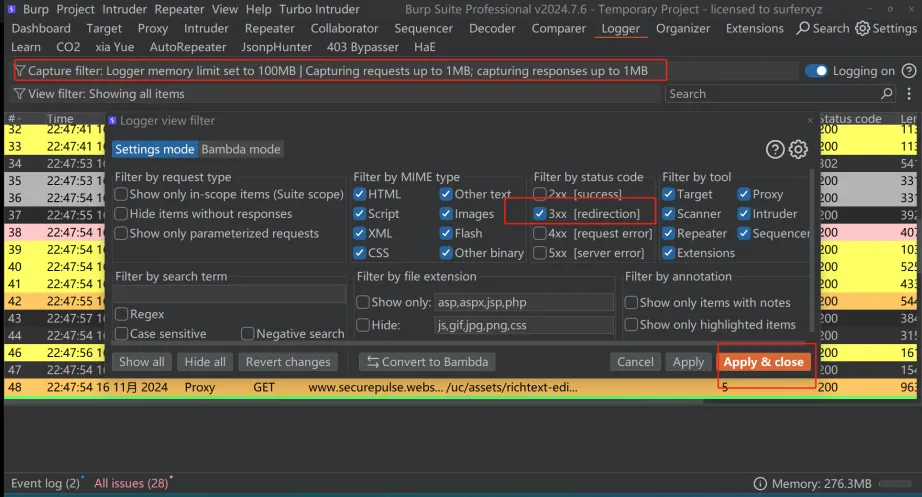Click the Burp Suite logo icon
922x497 pixels.
(11, 9)
